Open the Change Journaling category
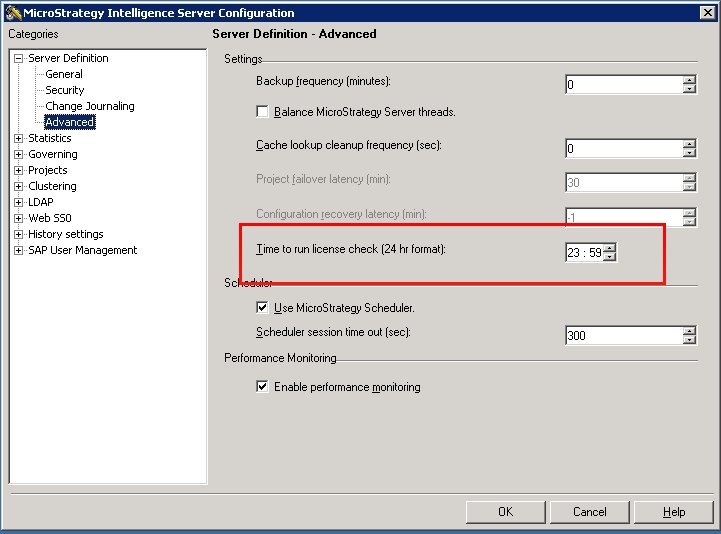The image size is (721, 534). [x=90, y=106]
